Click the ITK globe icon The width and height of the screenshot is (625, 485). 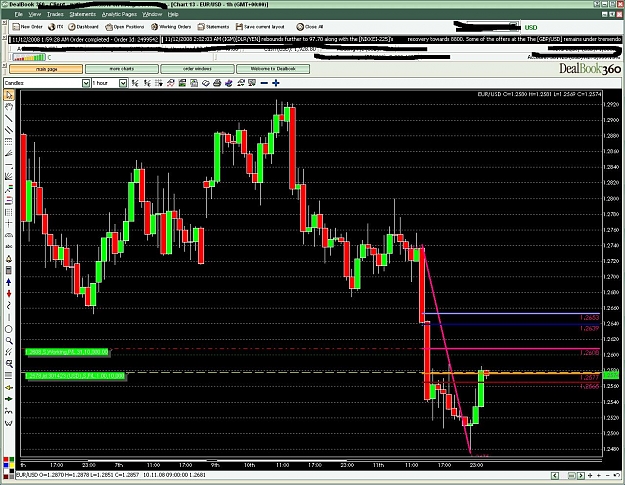55,27
